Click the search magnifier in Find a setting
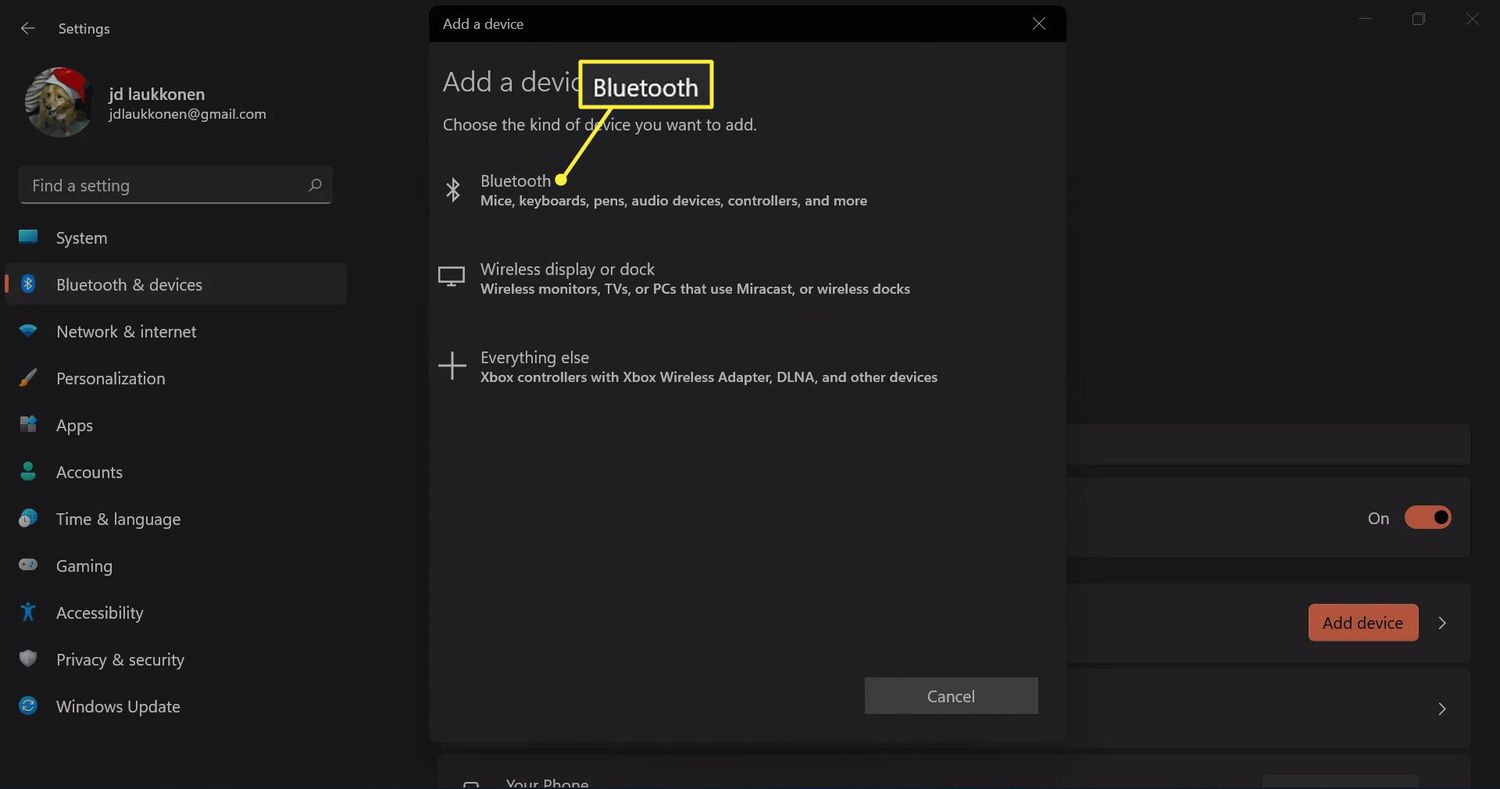 tap(315, 185)
